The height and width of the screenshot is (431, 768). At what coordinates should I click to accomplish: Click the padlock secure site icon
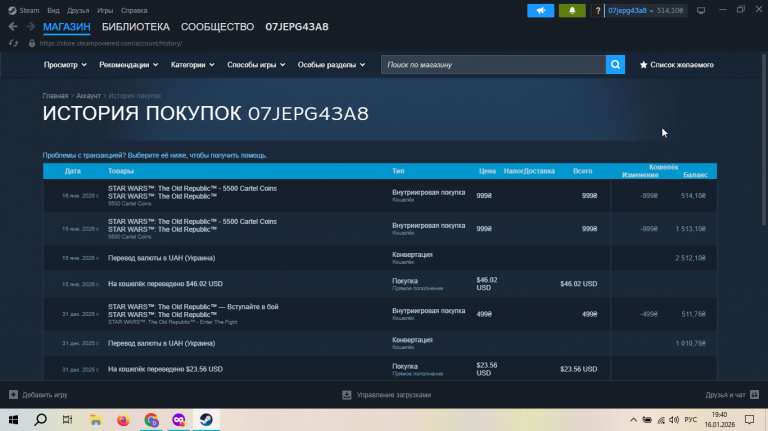click(x=32, y=43)
